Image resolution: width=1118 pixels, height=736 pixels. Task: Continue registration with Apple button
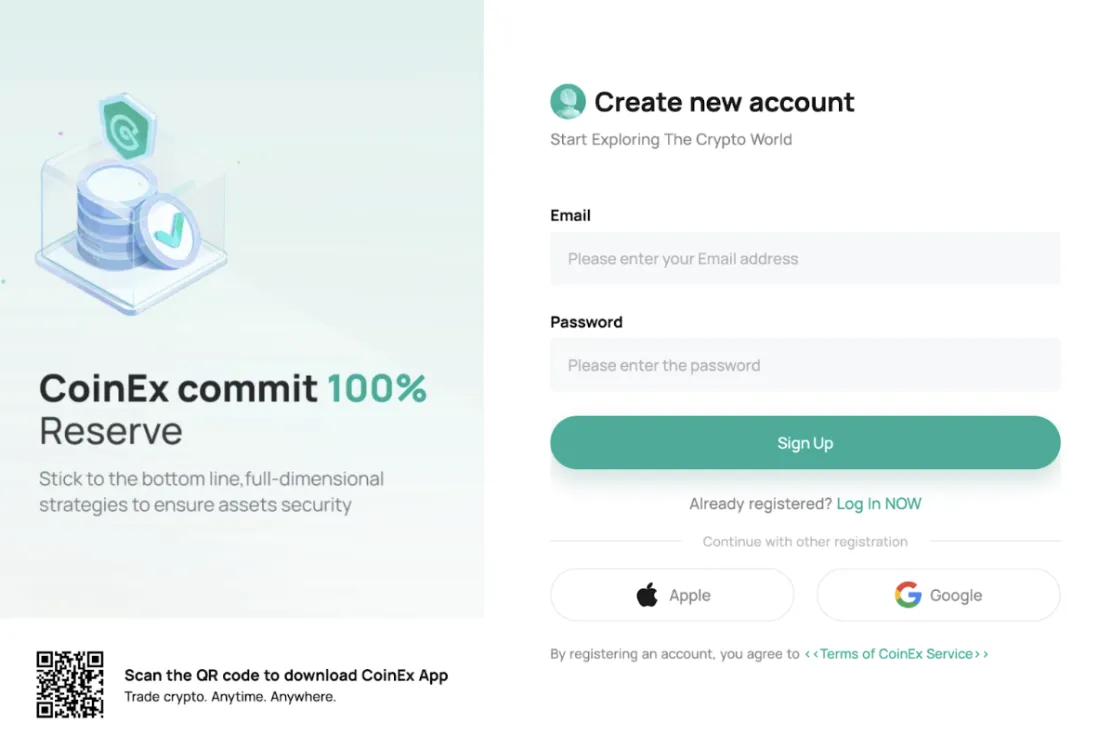coord(672,595)
